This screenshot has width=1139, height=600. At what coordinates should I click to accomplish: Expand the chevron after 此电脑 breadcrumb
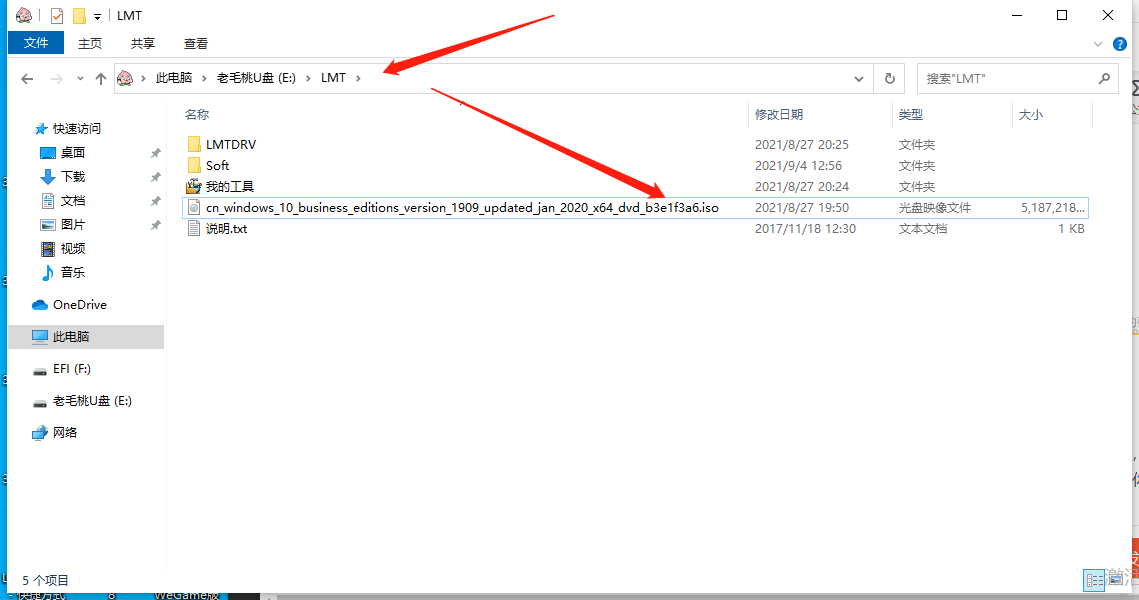coord(204,78)
